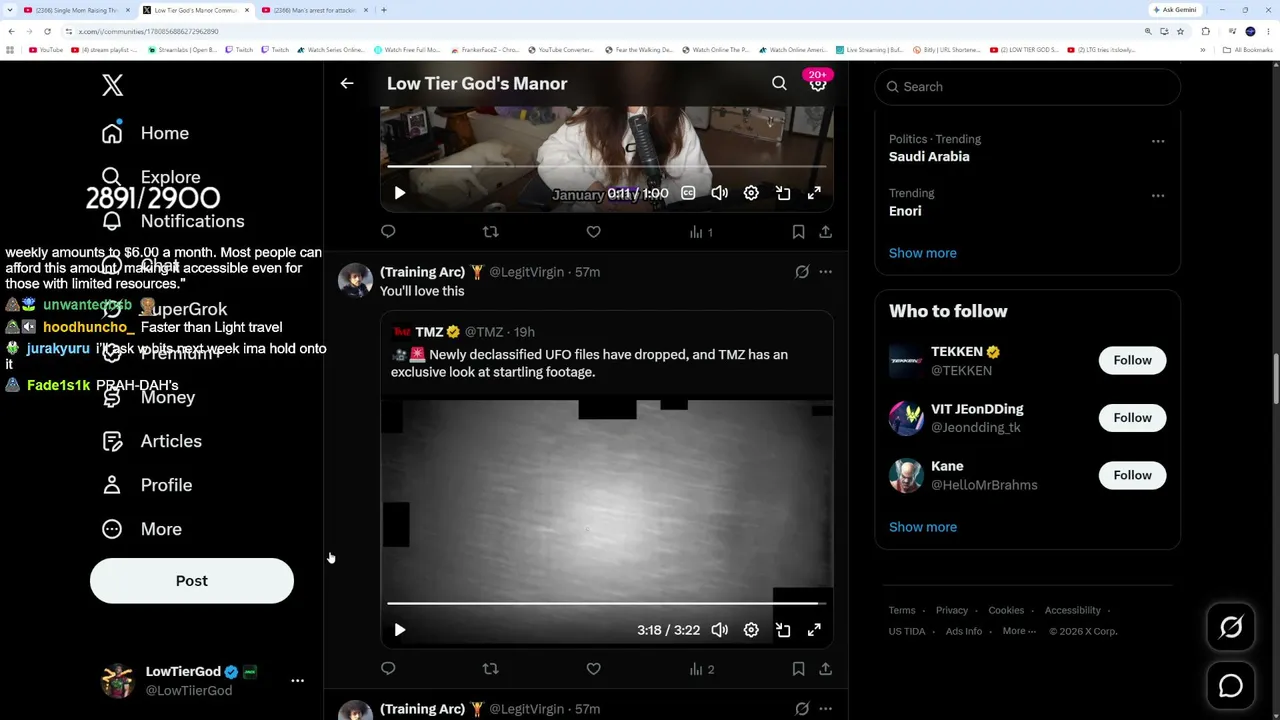View analytics of the post with 1 view

pos(701,232)
